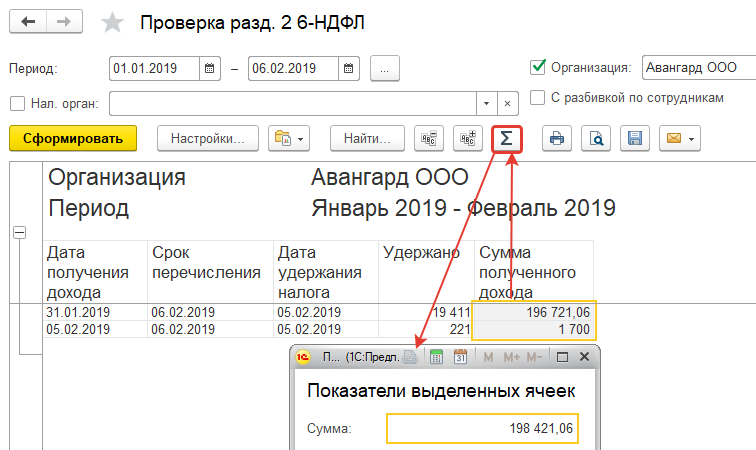This screenshot has width=756, height=450.
Task: Expand the Нал. орган dropdown arrow
Action: click(x=486, y=103)
